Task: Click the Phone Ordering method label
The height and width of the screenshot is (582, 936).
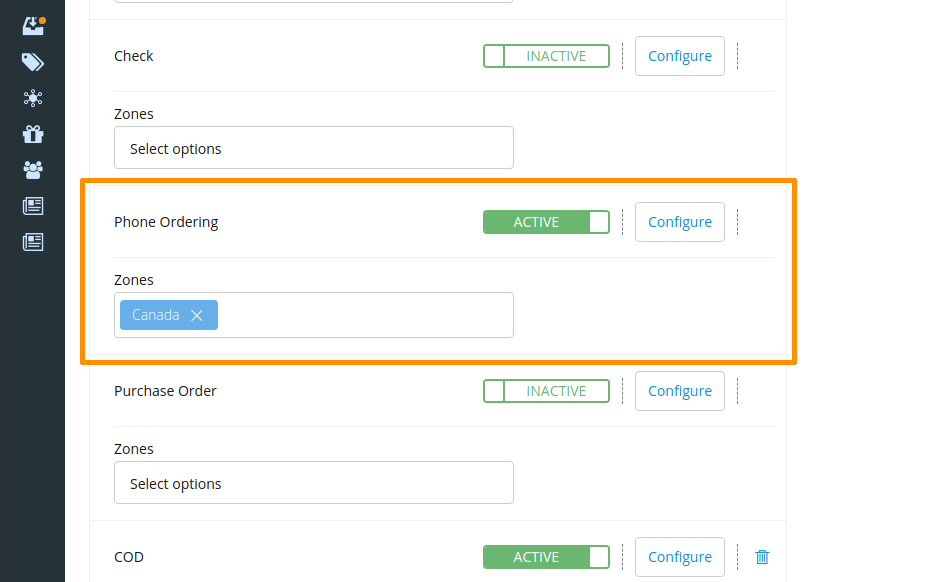Action: point(166,222)
